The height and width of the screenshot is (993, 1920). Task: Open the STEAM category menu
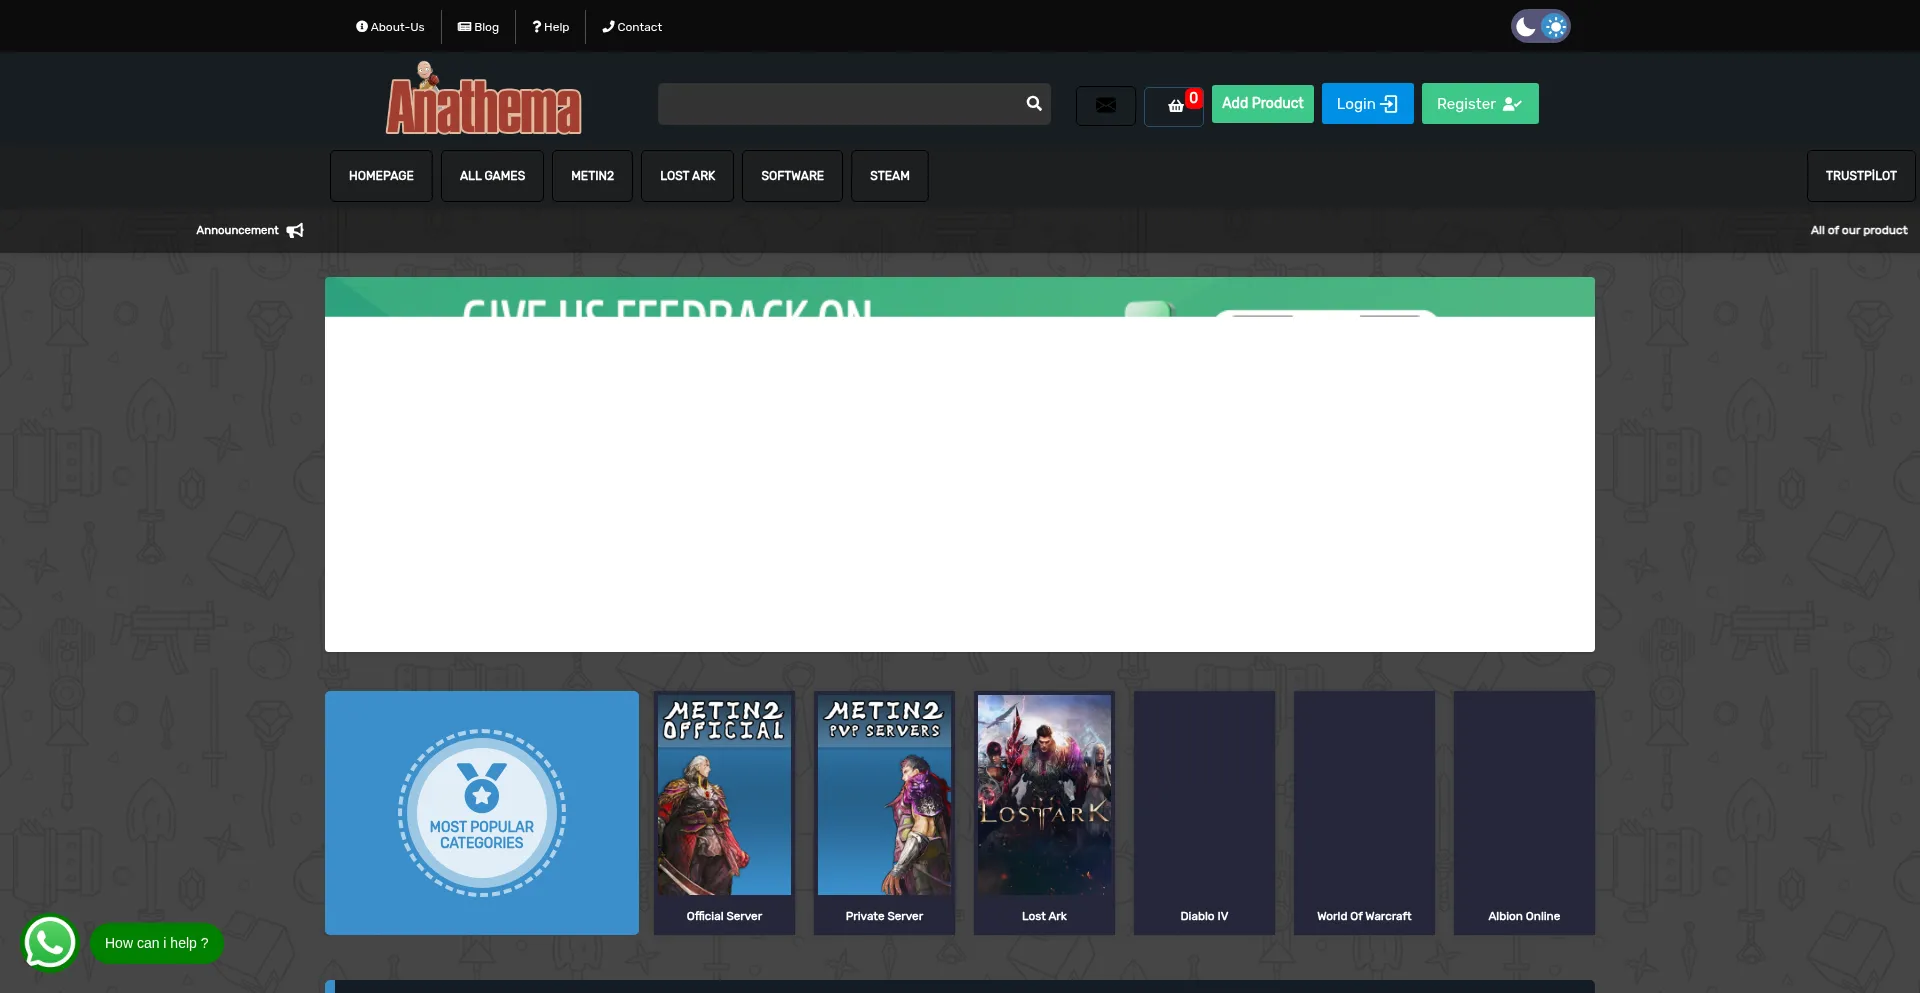pos(889,175)
